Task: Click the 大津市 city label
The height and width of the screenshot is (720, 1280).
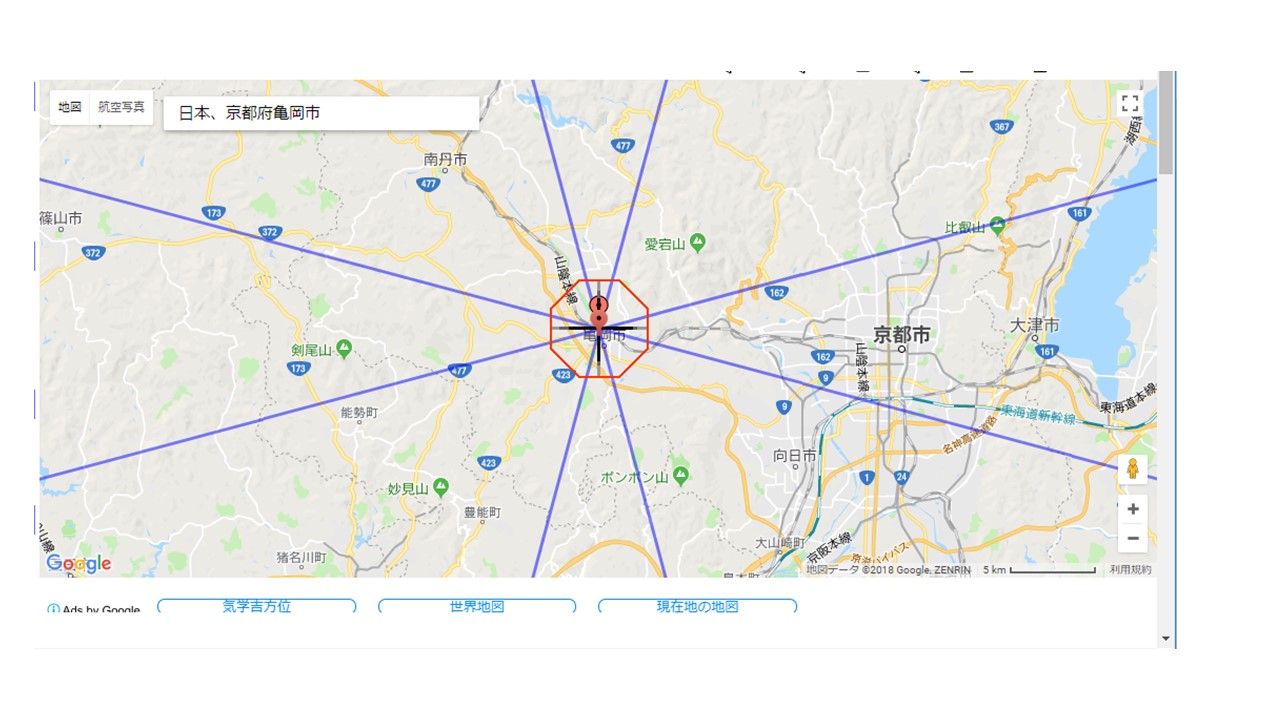Action: click(1034, 326)
